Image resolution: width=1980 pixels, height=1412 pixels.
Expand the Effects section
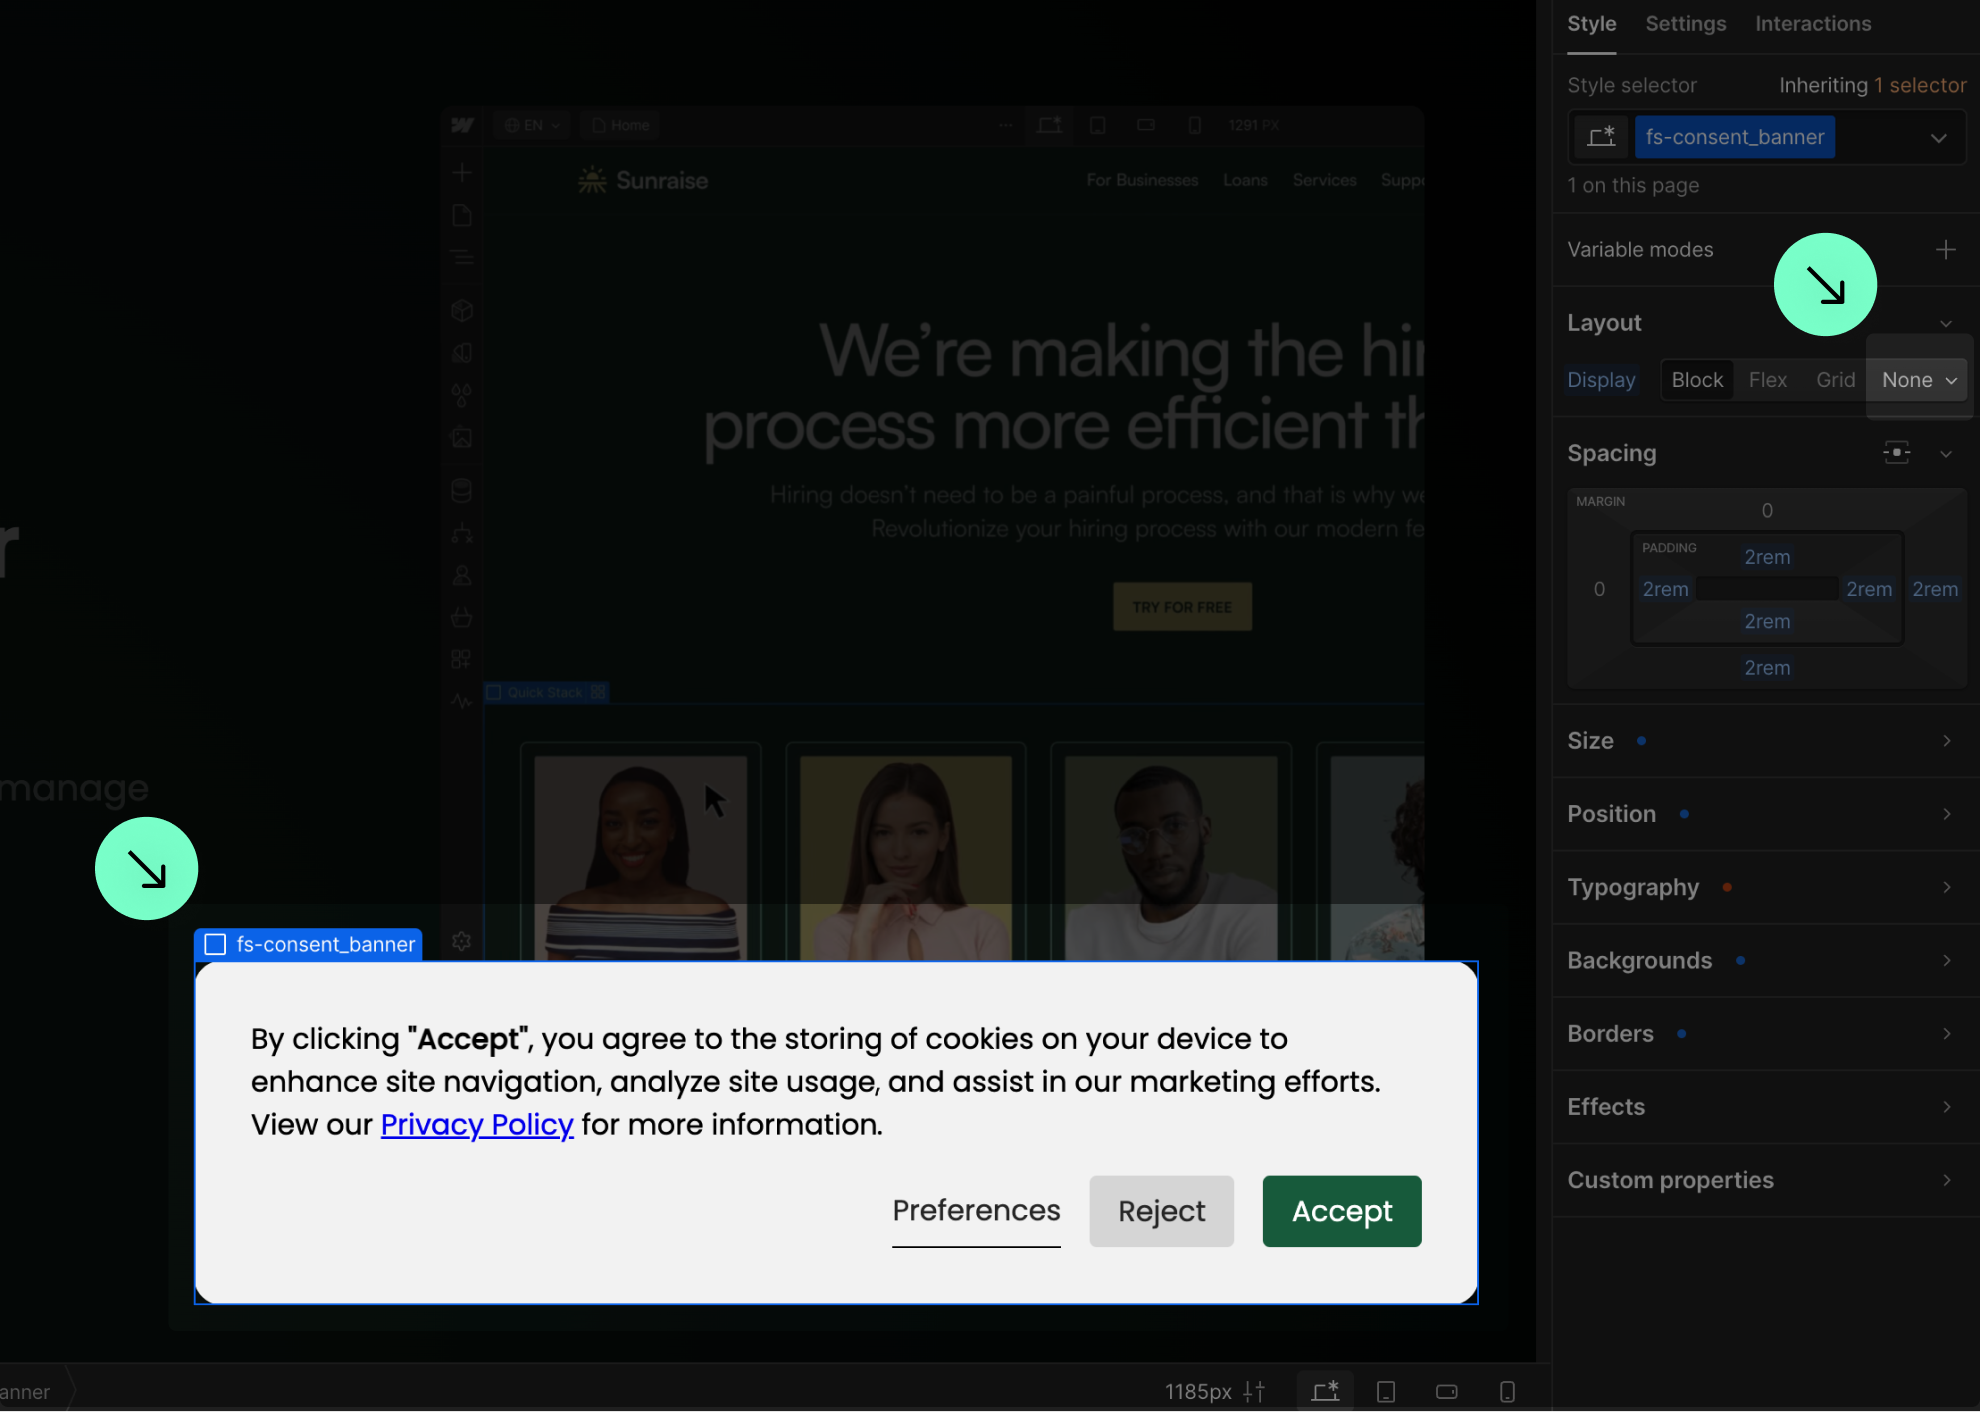point(1765,1107)
